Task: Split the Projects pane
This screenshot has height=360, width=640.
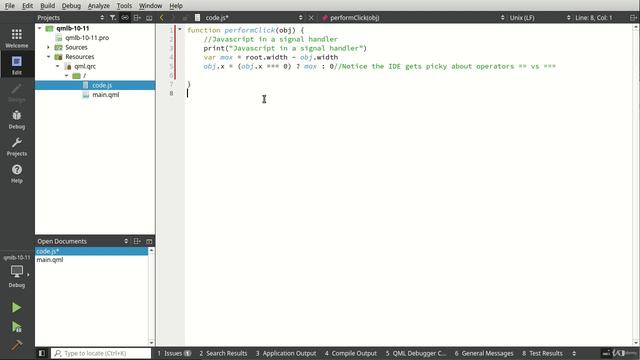Action: tap(137, 18)
